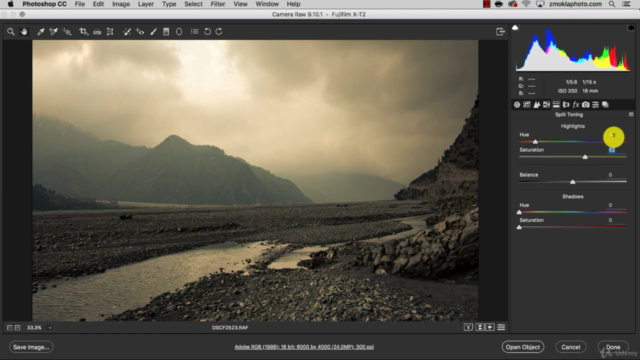Toggle shadow clipping warning in histogram
The width and height of the screenshot is (640, 360).
click(515, 27)
